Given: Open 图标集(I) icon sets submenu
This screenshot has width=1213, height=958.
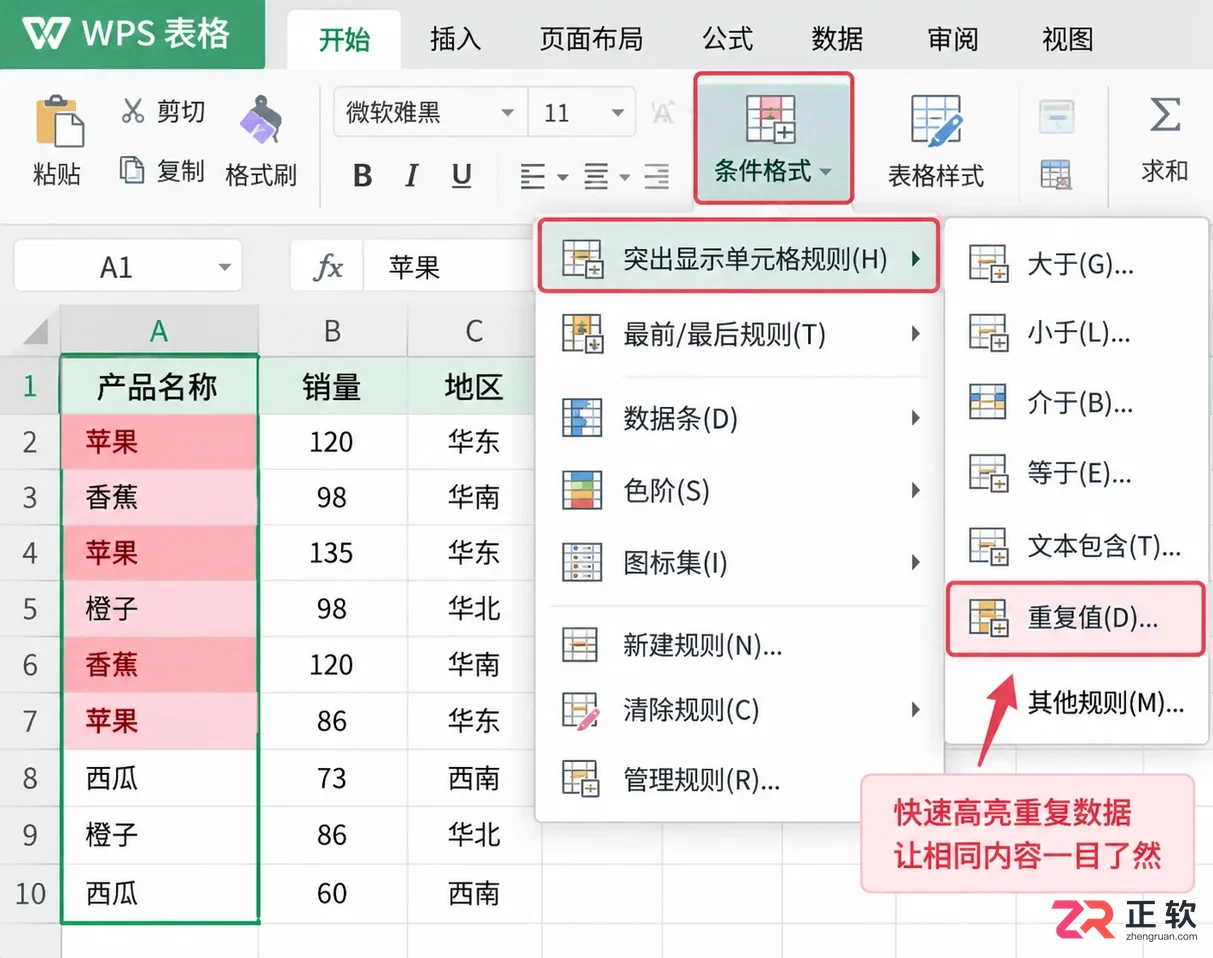Looking at the screenshot, I should (x=739, y=563).
